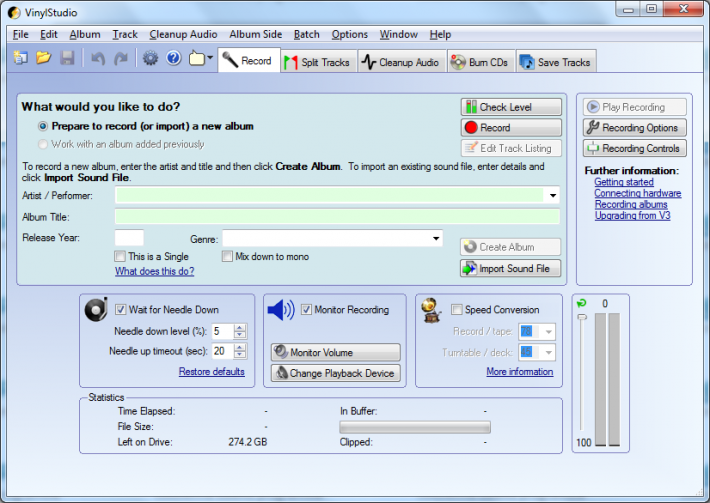Viewport: 710px width, 503px height.
Task: Open the Batch menu
Action: [307, 34]
